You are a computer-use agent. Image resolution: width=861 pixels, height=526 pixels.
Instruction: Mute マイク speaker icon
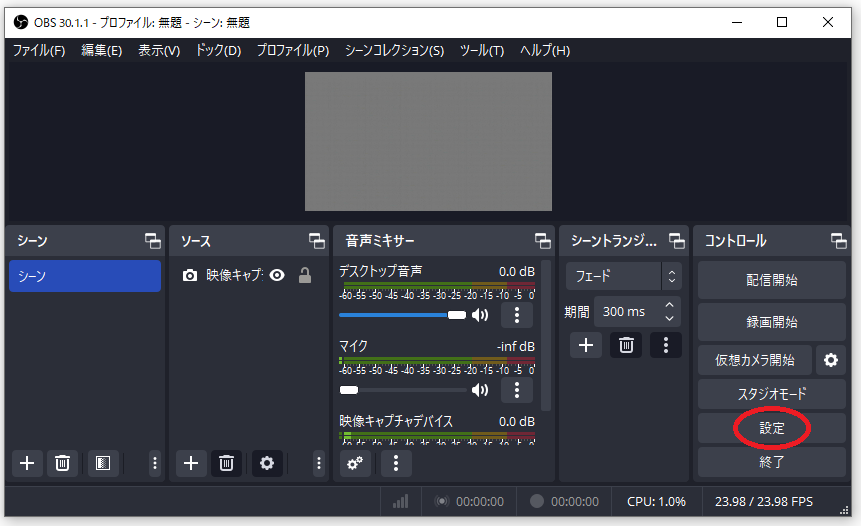[x=480, y=390]
